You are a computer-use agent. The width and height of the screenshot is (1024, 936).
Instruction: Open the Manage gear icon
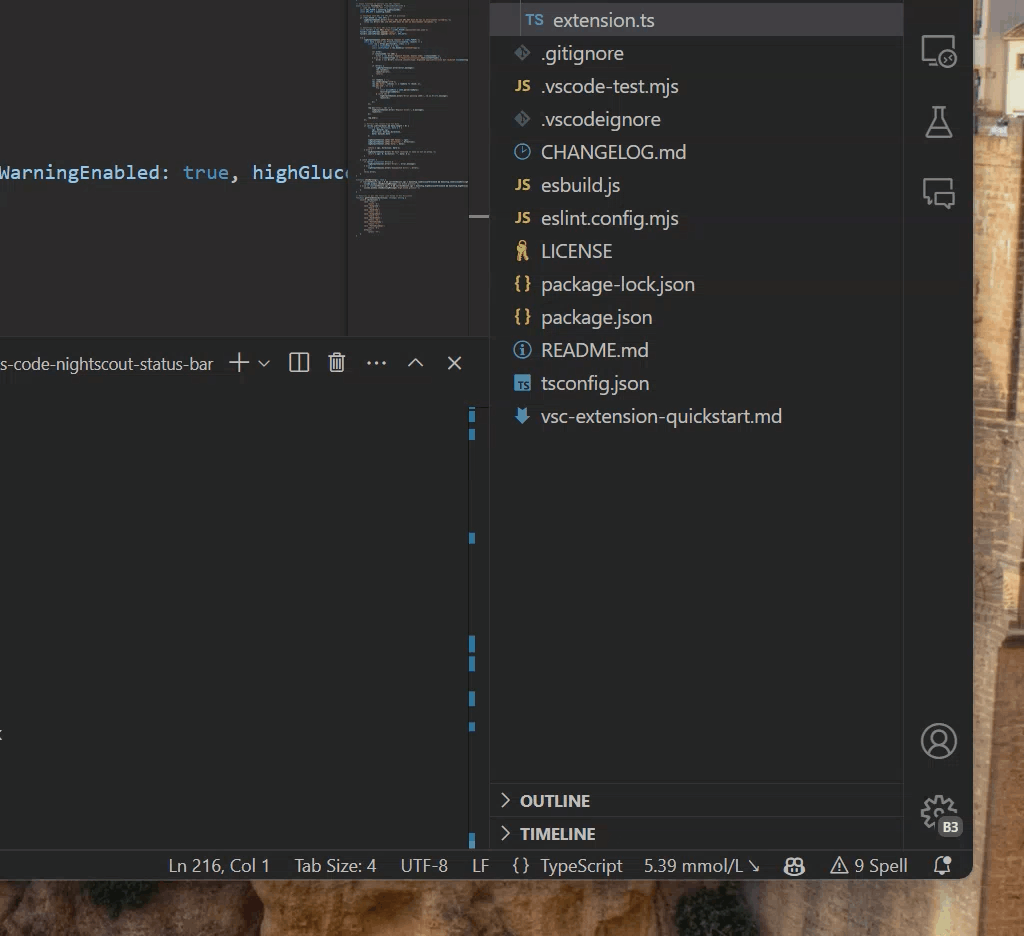[x=939, y=814]
